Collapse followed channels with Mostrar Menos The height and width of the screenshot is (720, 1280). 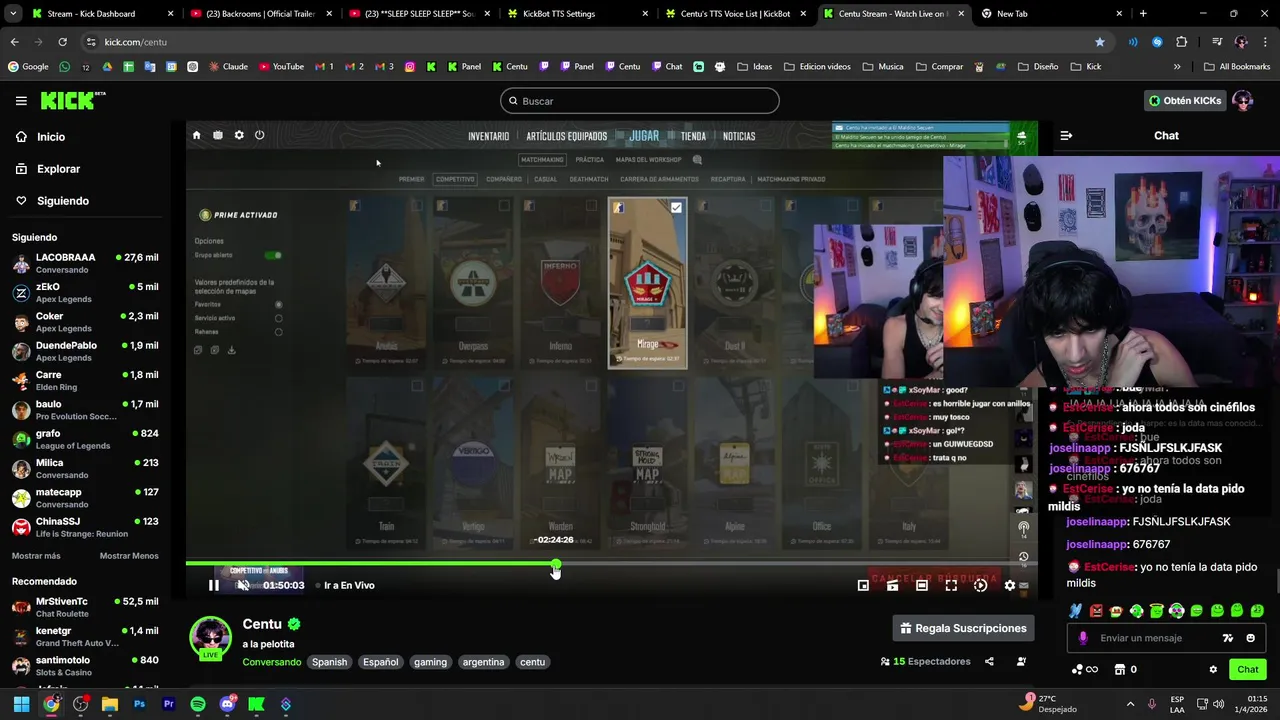pos(129,556)
